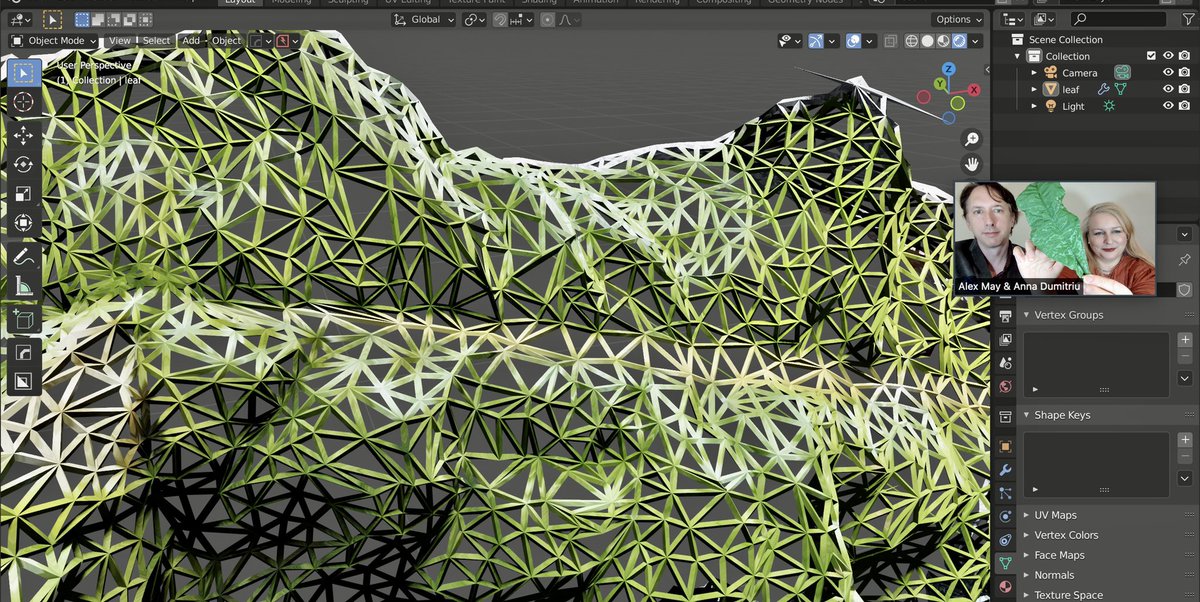Open the Material properties tab

pyautogui.click(x=1006, y=587)
